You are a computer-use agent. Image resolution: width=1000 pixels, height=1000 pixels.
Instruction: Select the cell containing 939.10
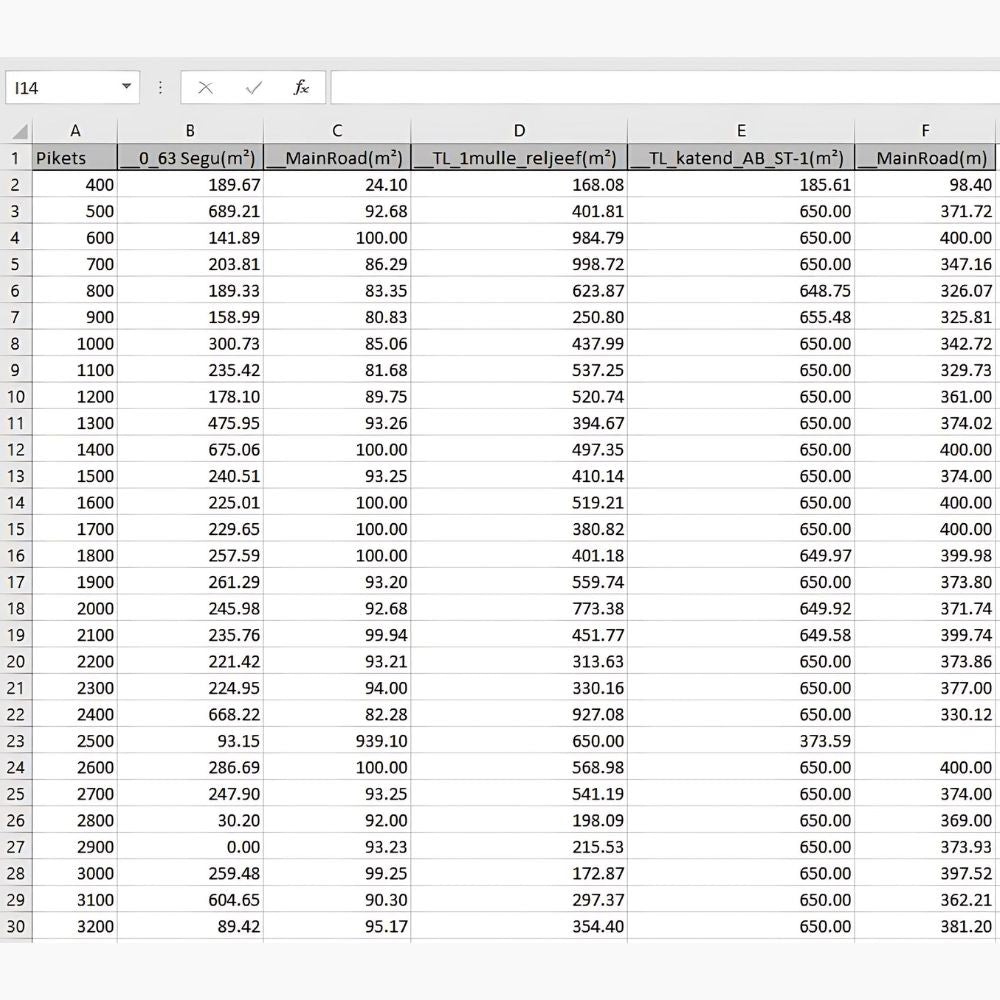click(337, 741)
